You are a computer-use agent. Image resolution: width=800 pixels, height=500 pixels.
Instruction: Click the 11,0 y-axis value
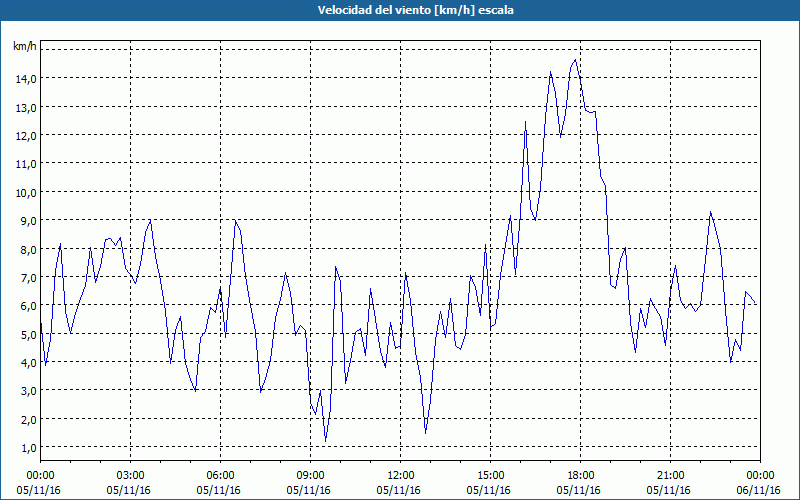click(26, 164)
